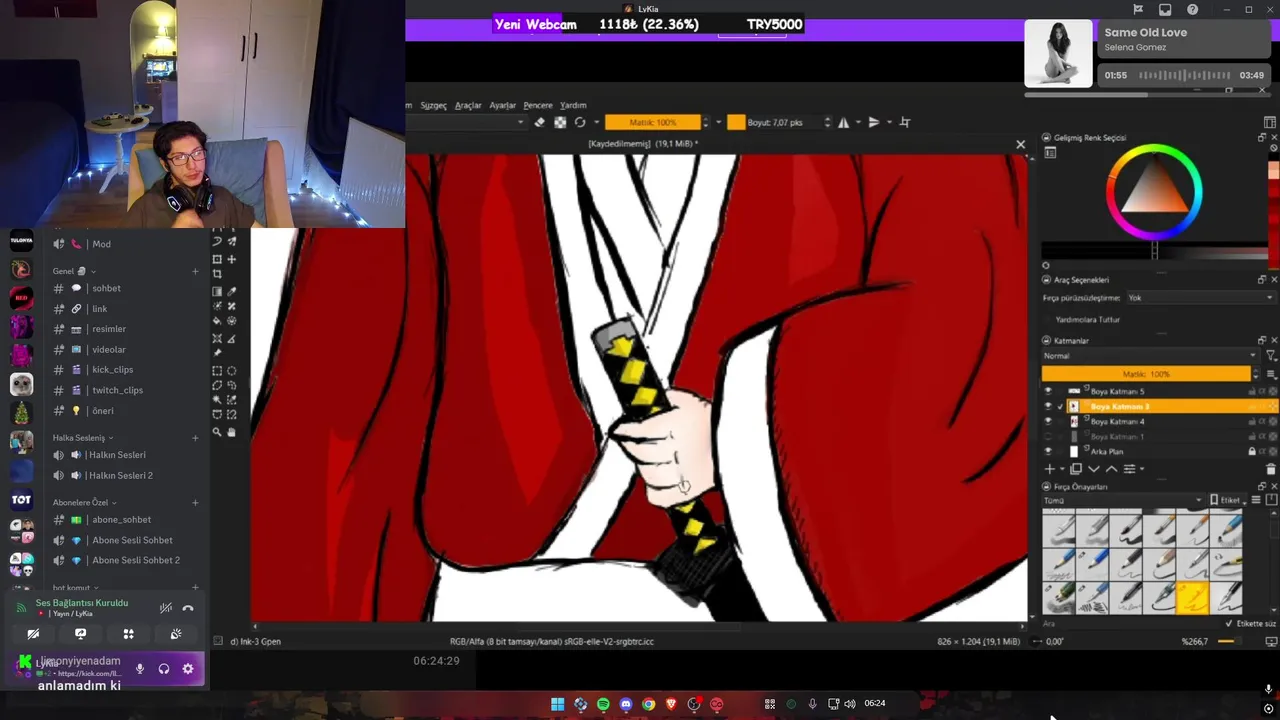
Task: Open Ayarlar menu
Action: click(x=502, y=105)
